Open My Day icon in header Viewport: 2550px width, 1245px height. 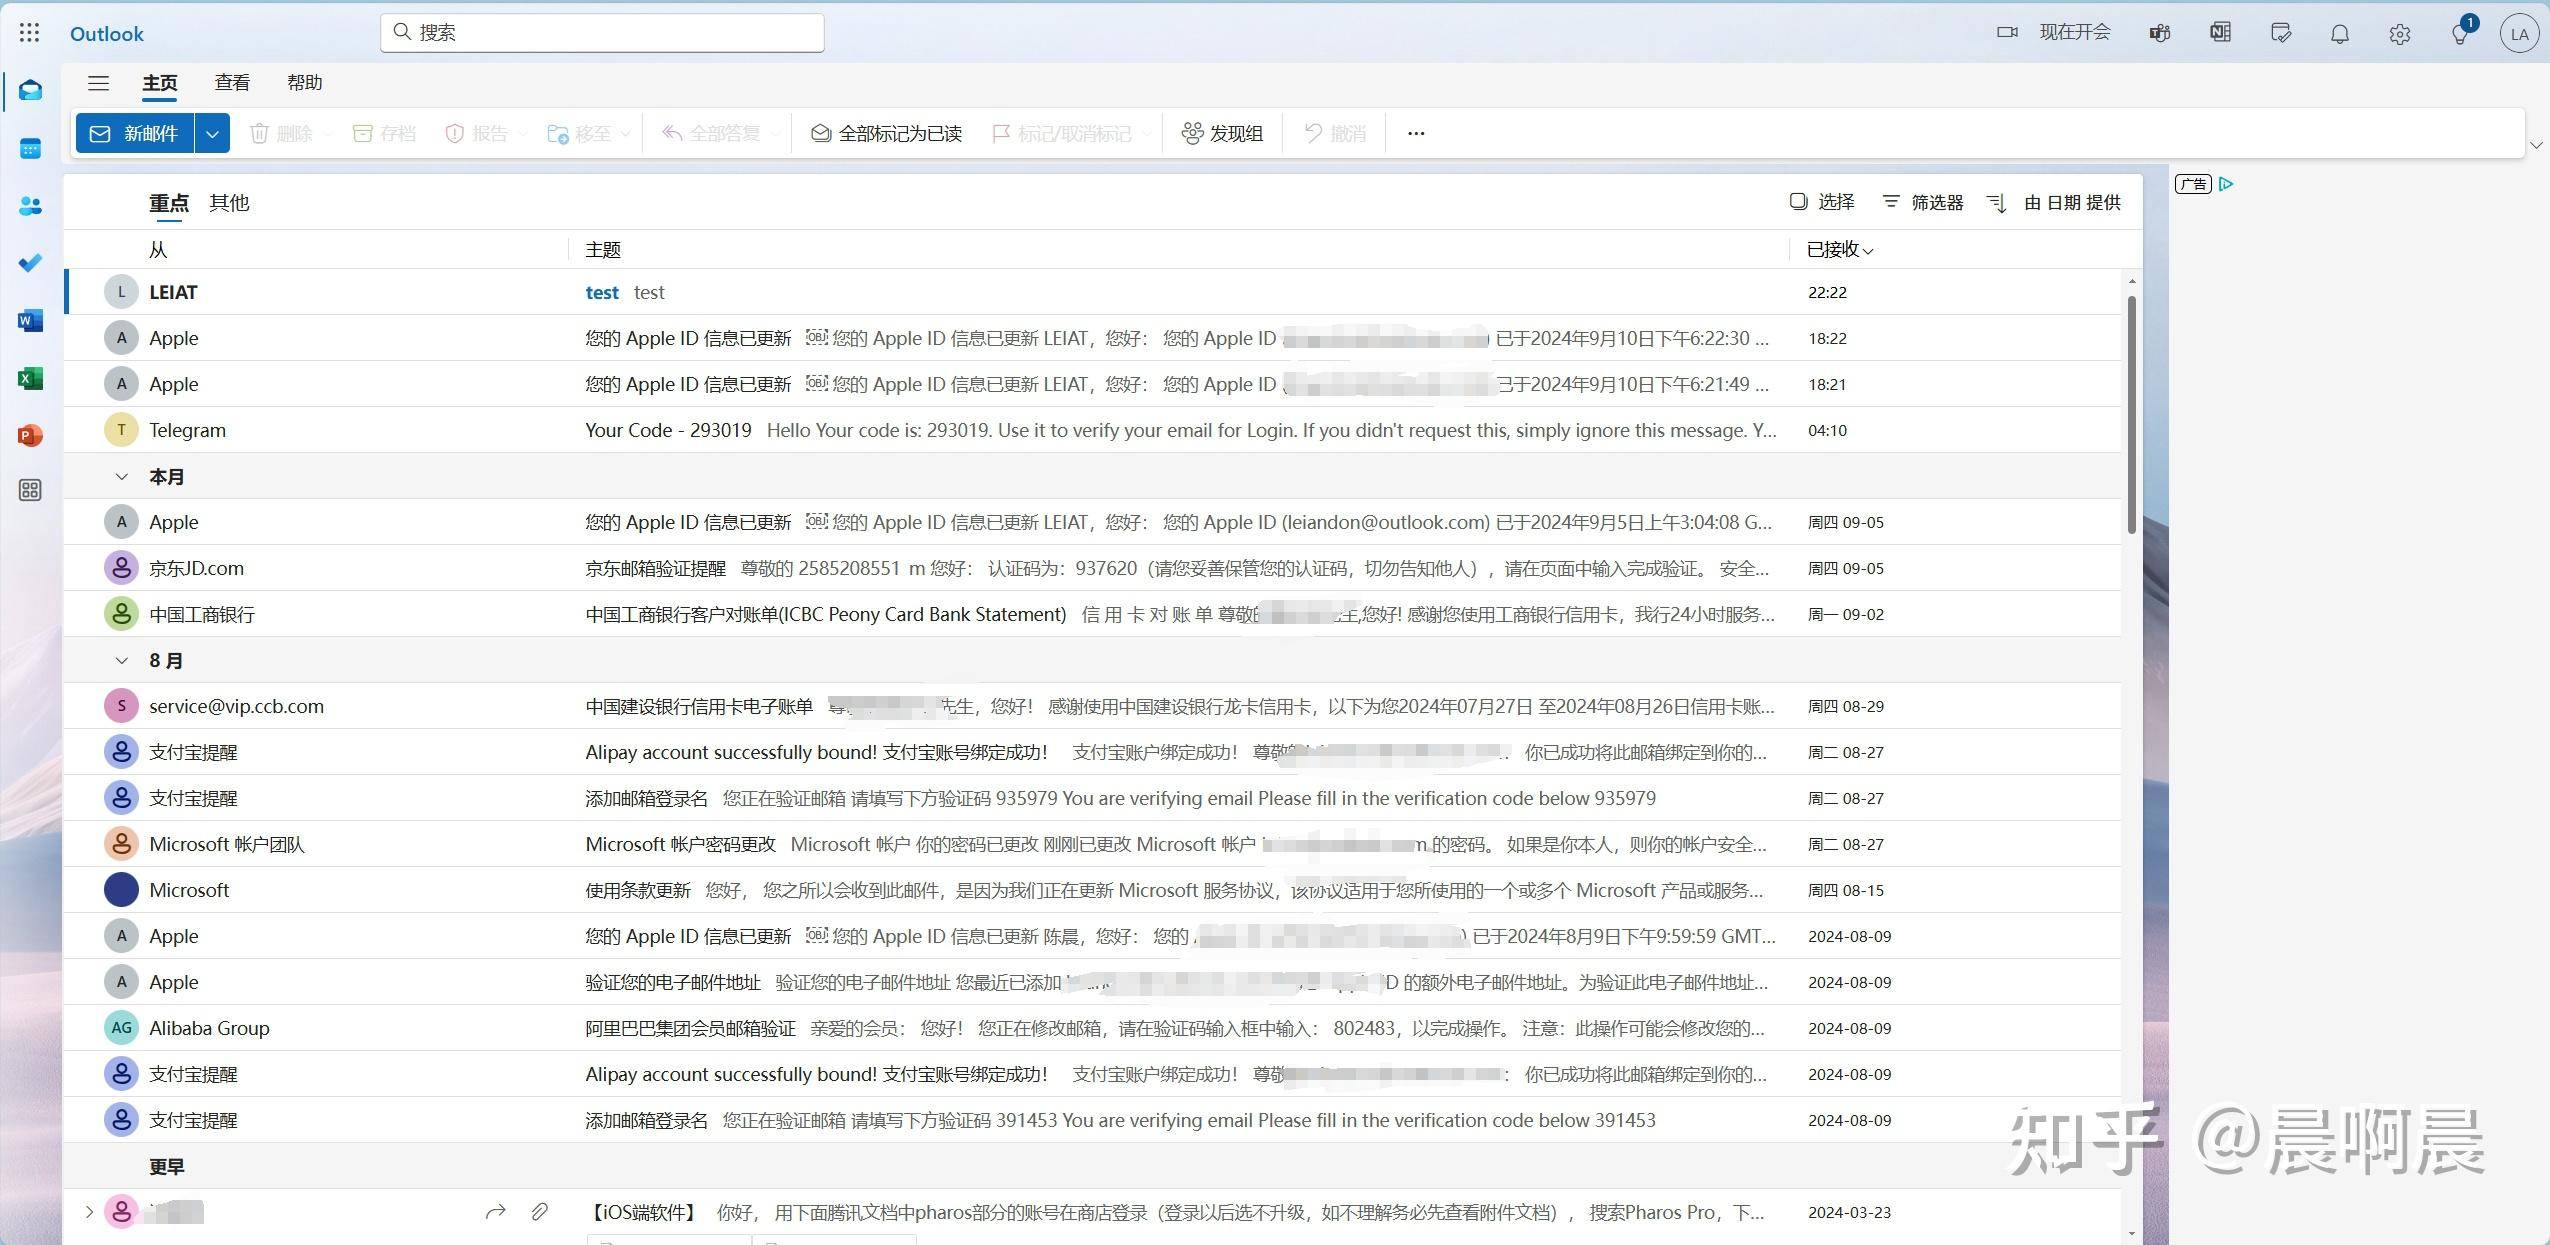point(2281,33)
